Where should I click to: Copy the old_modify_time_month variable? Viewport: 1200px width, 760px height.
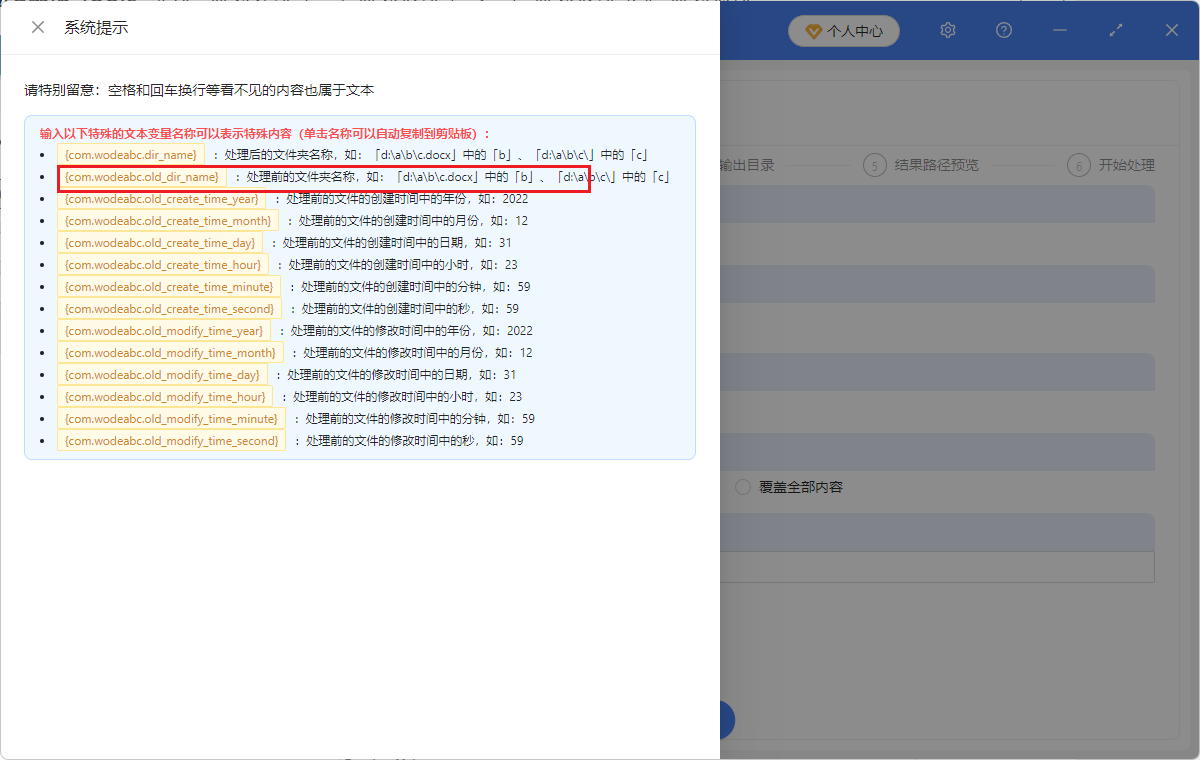168,353
